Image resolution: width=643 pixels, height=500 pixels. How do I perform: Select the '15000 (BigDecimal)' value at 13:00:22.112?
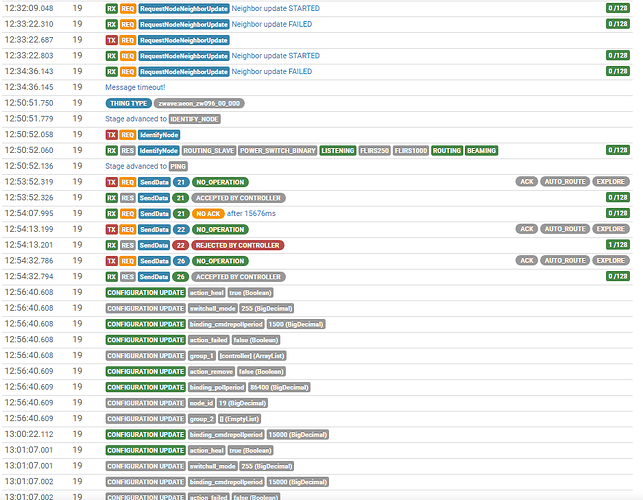tap(298, 435)
